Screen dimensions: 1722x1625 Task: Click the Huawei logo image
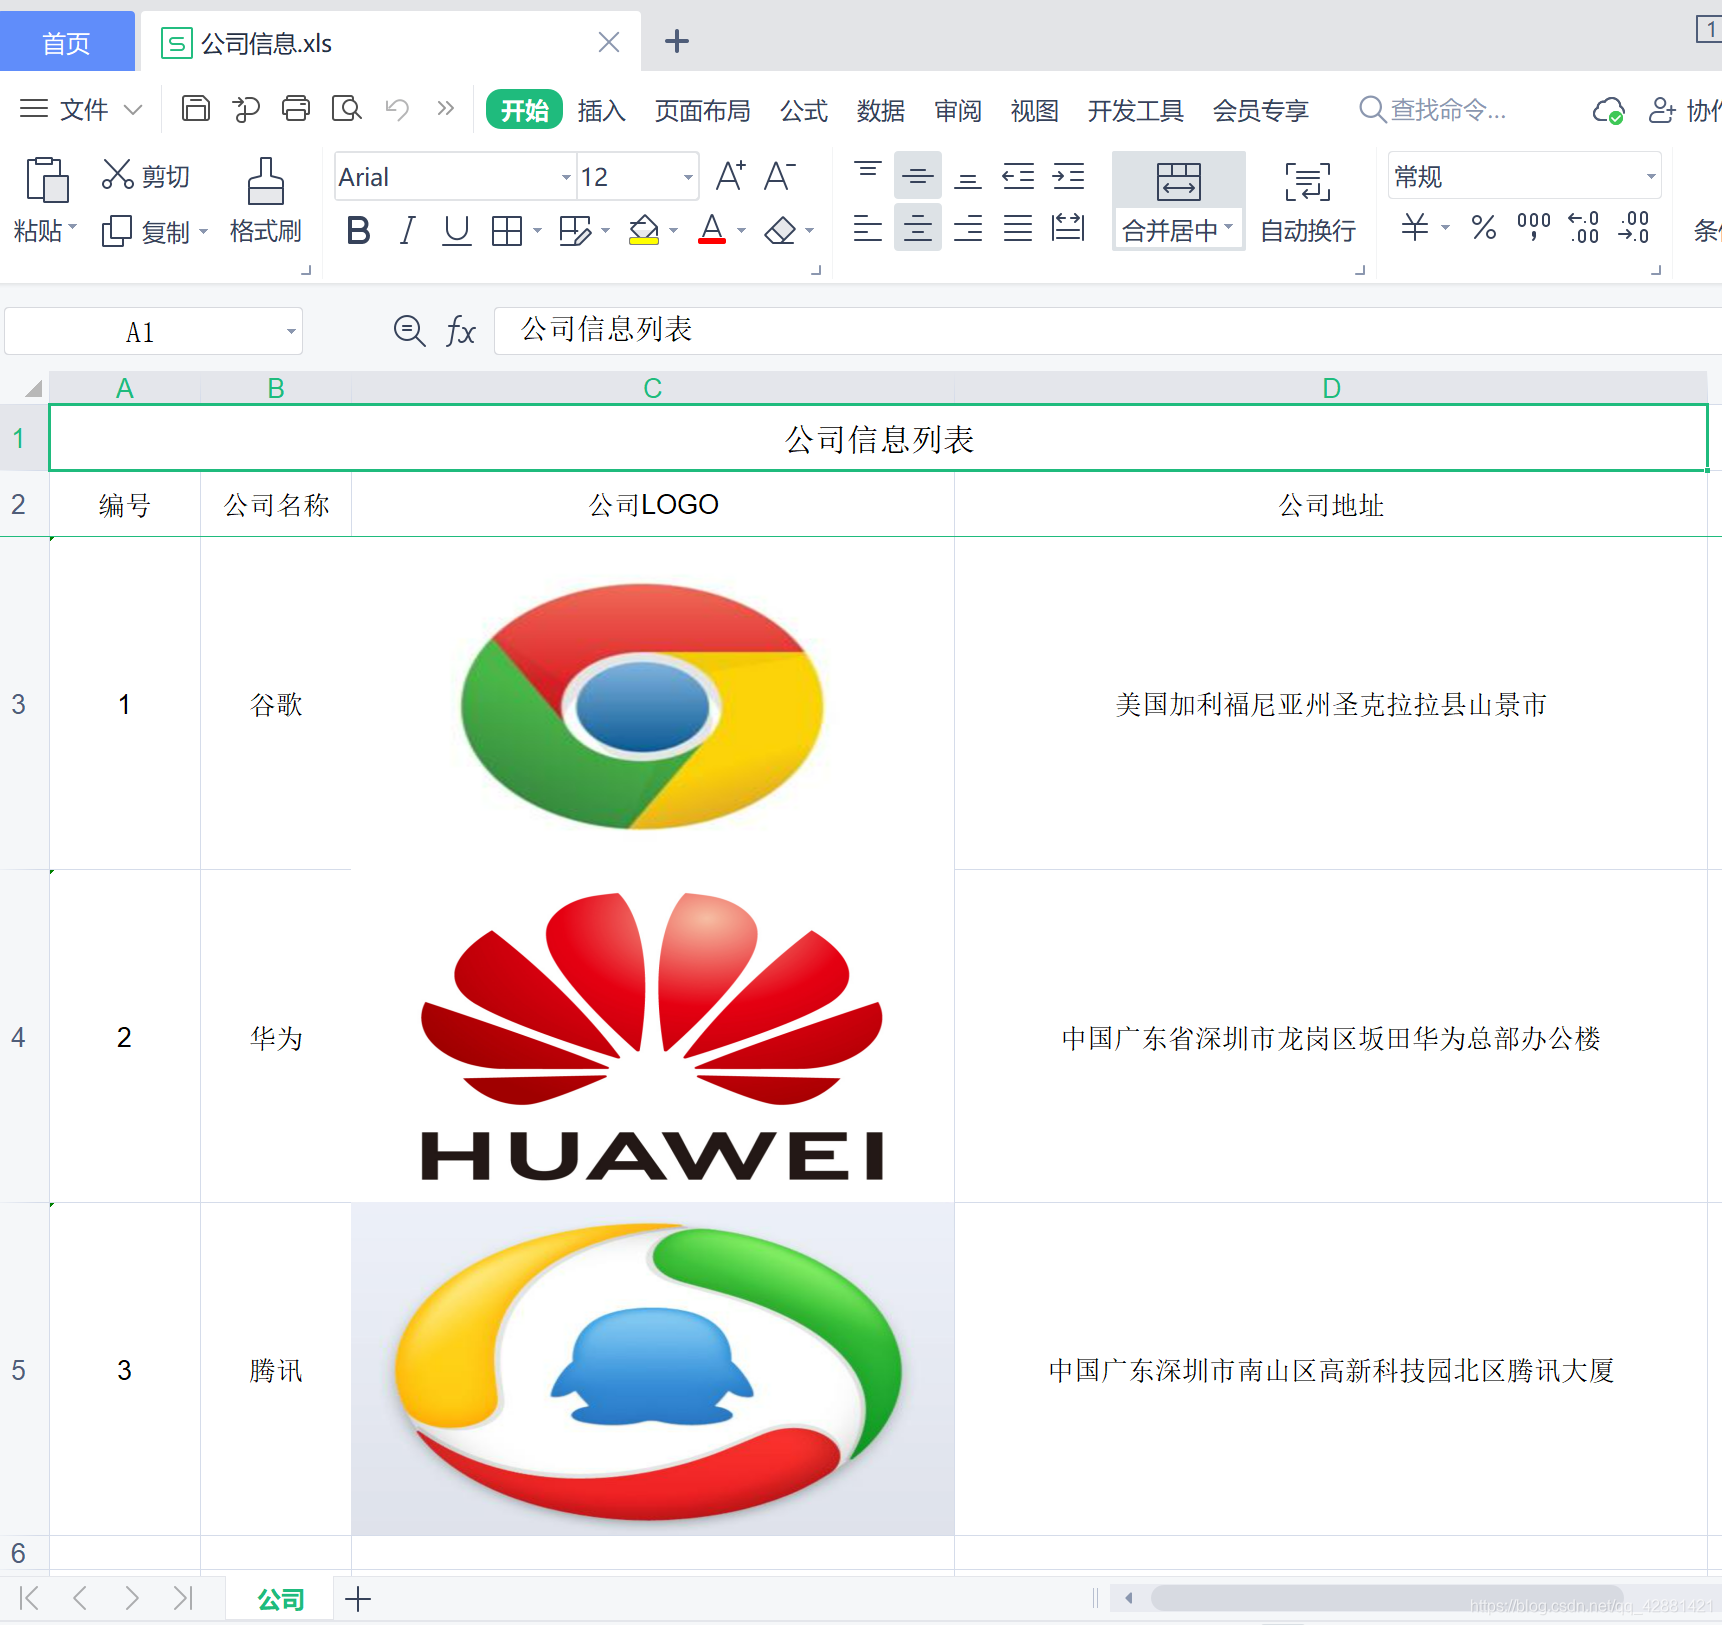[652, 1036]
